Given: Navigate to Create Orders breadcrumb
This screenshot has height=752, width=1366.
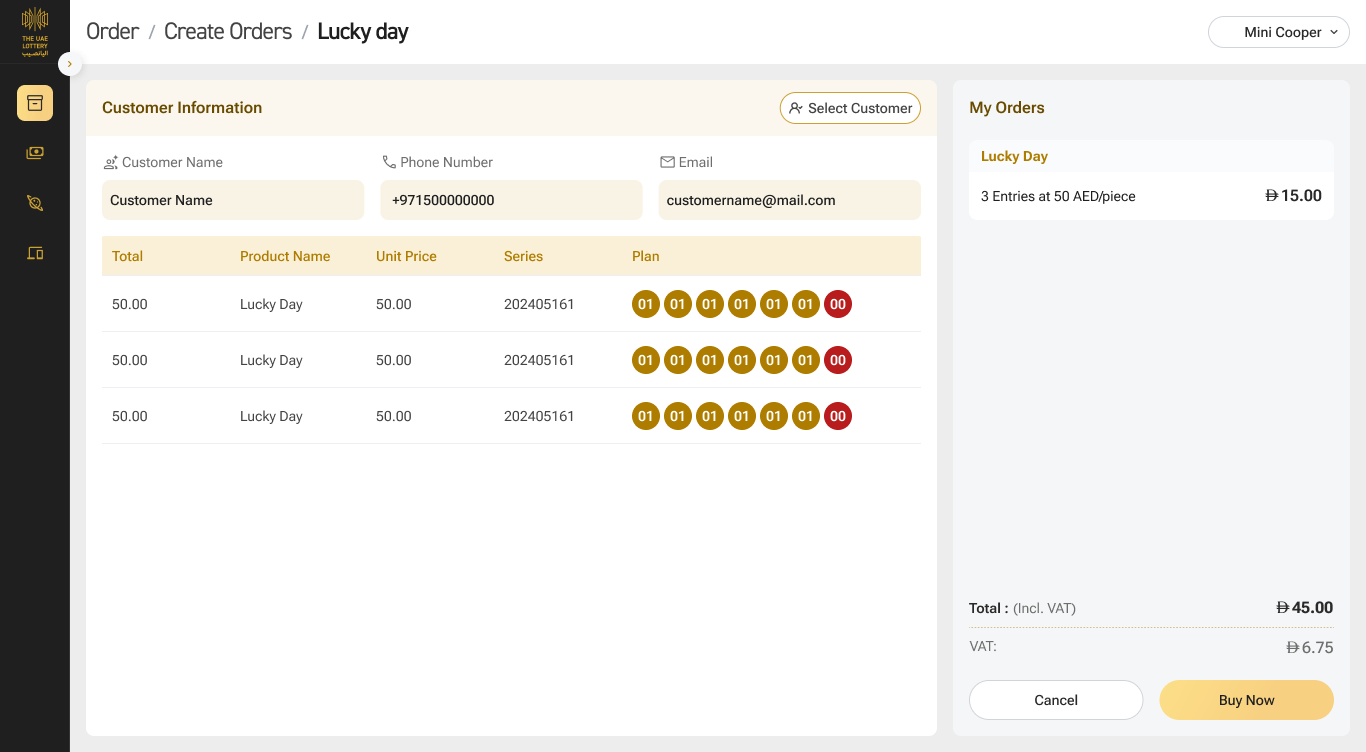Looking at the screenshot, I should point(228,32).
